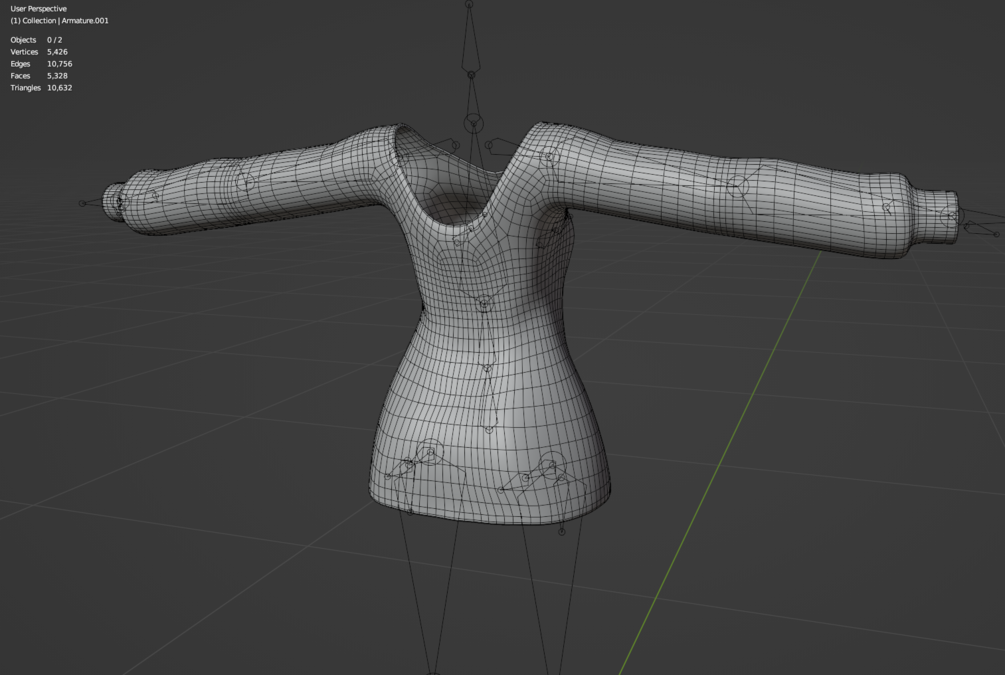Viewport: 1005px width, 675px height.
Task: Select the head bone above the collar
Action: click(x=470, y=38)
